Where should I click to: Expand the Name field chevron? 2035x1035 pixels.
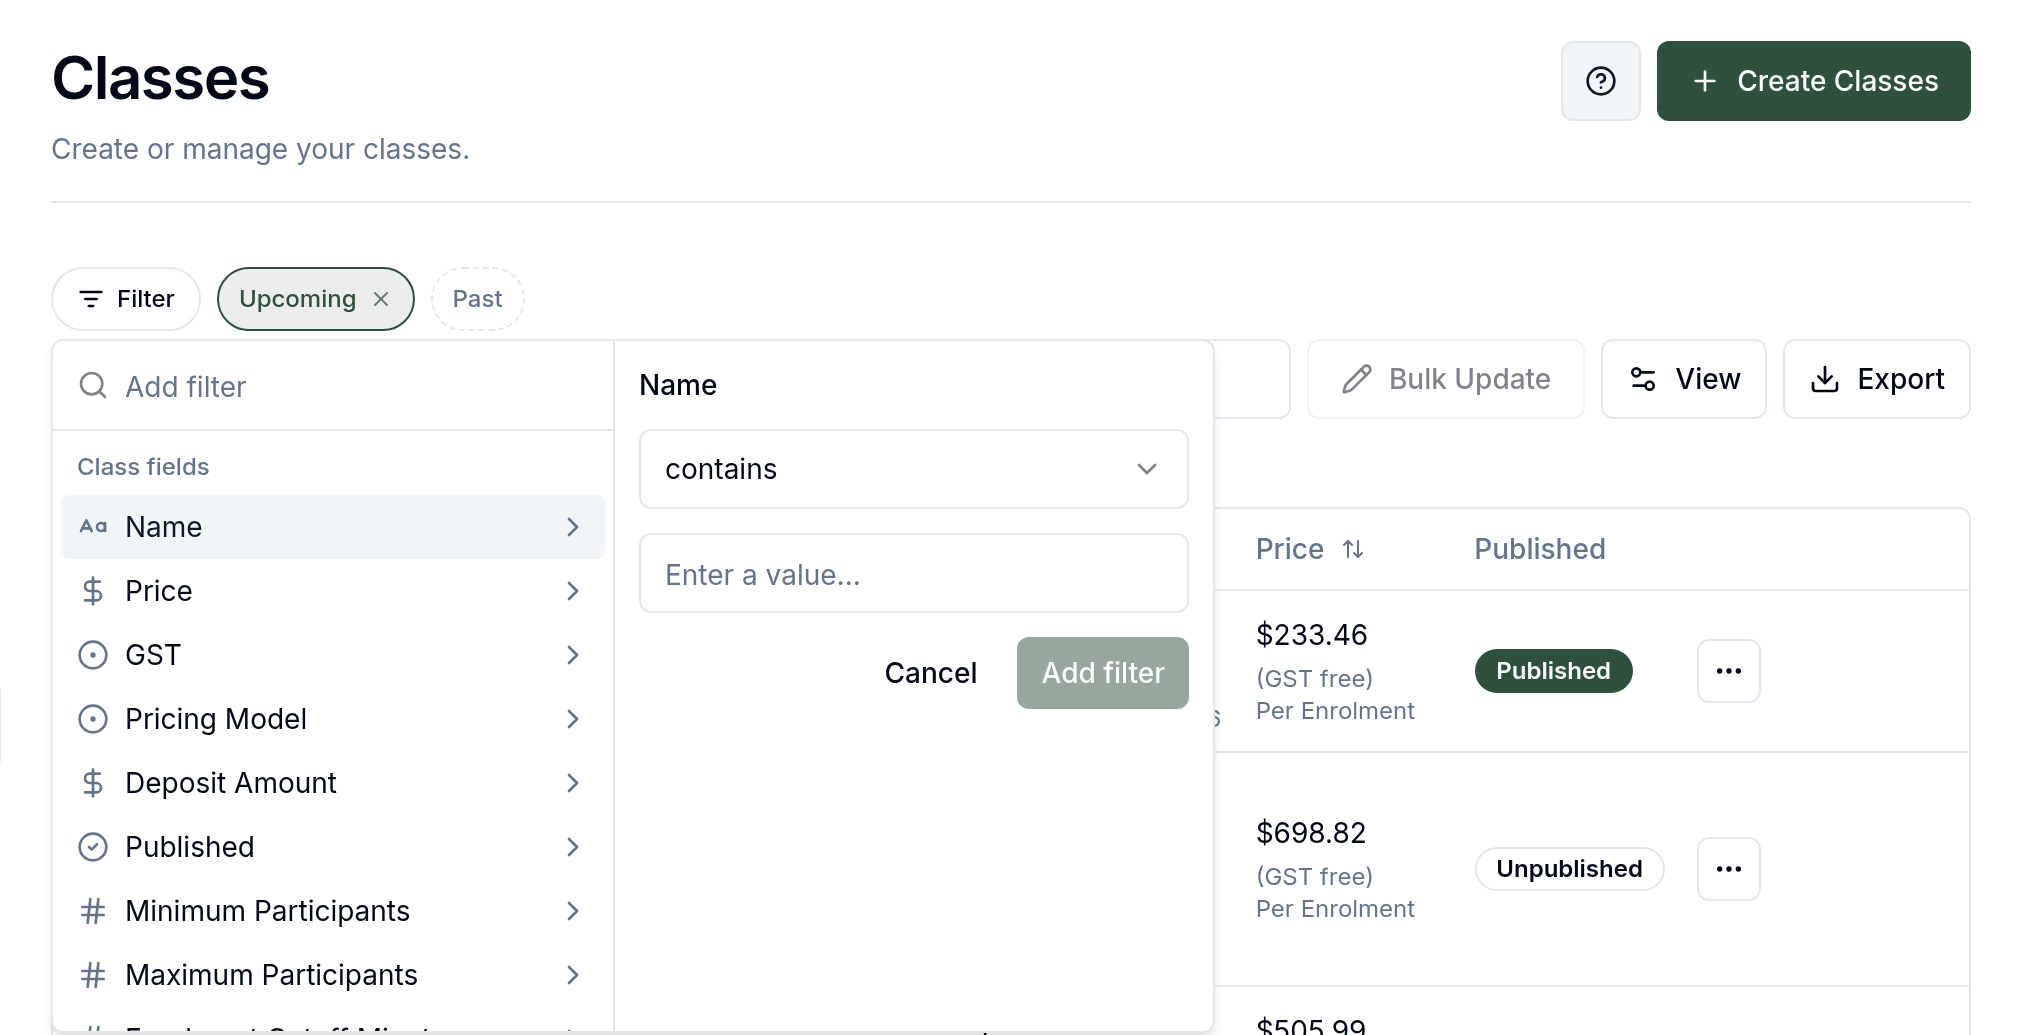573,527
